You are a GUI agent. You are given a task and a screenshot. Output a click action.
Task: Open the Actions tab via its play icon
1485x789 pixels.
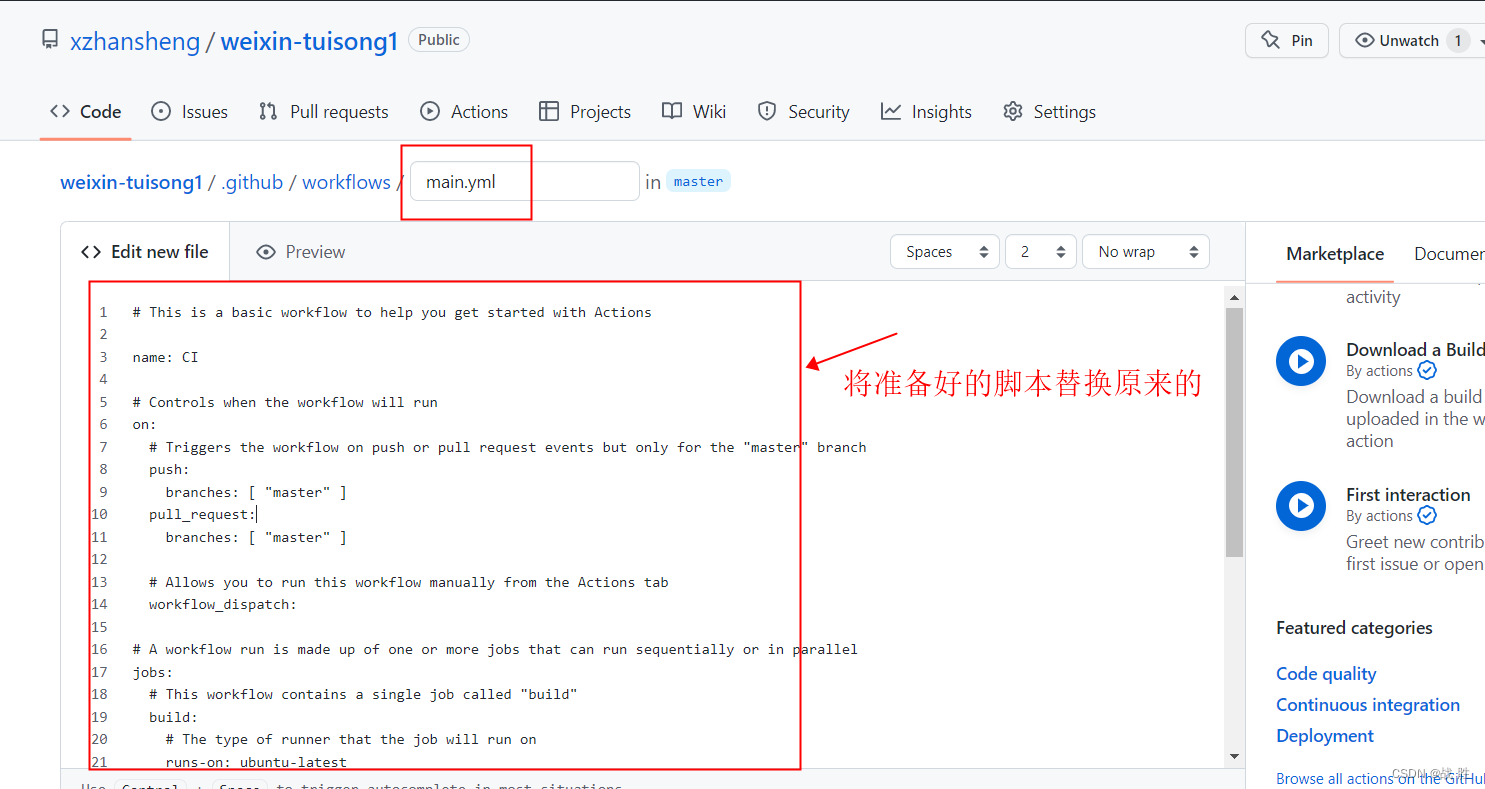tap(430, 111)
